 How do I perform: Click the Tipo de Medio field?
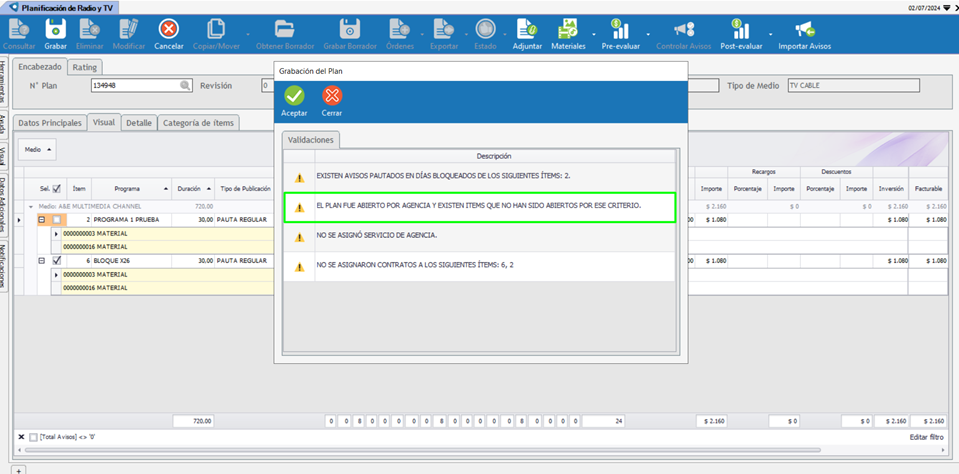[x=853, y=86]
